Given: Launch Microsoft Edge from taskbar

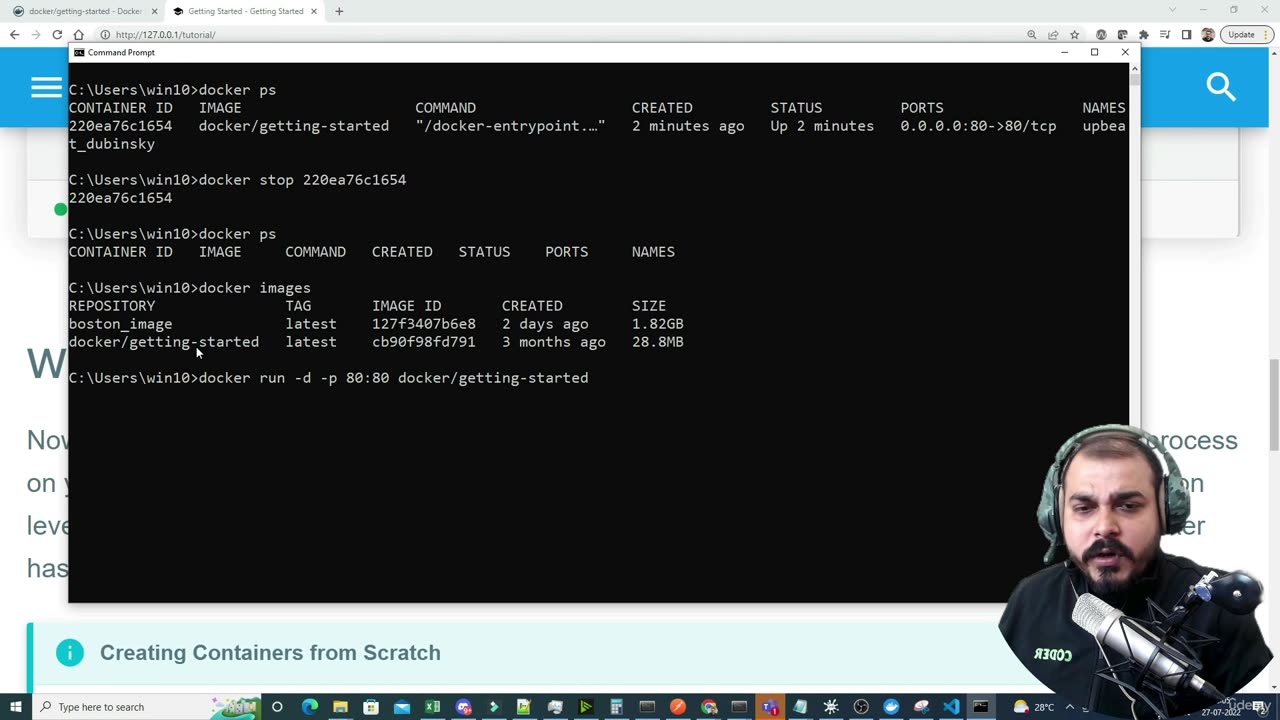Looking at the screenshot, I should pyautogui.click(x=309, y=707).
